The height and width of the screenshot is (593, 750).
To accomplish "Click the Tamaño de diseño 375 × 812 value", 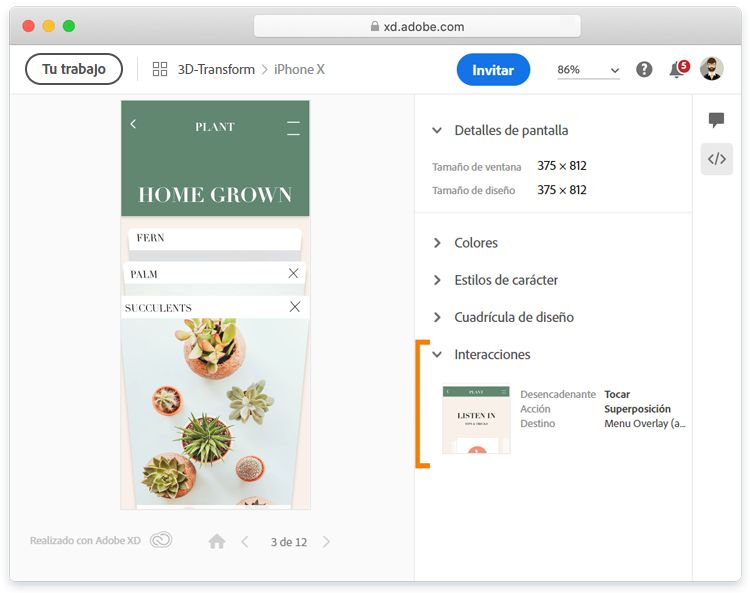I will [x=562, y=190].
